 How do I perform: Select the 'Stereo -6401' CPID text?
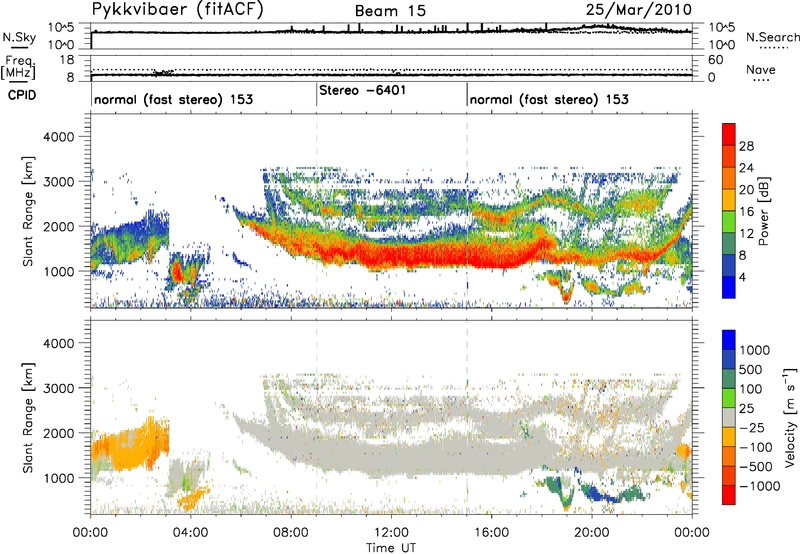click(x=363, y=90)
